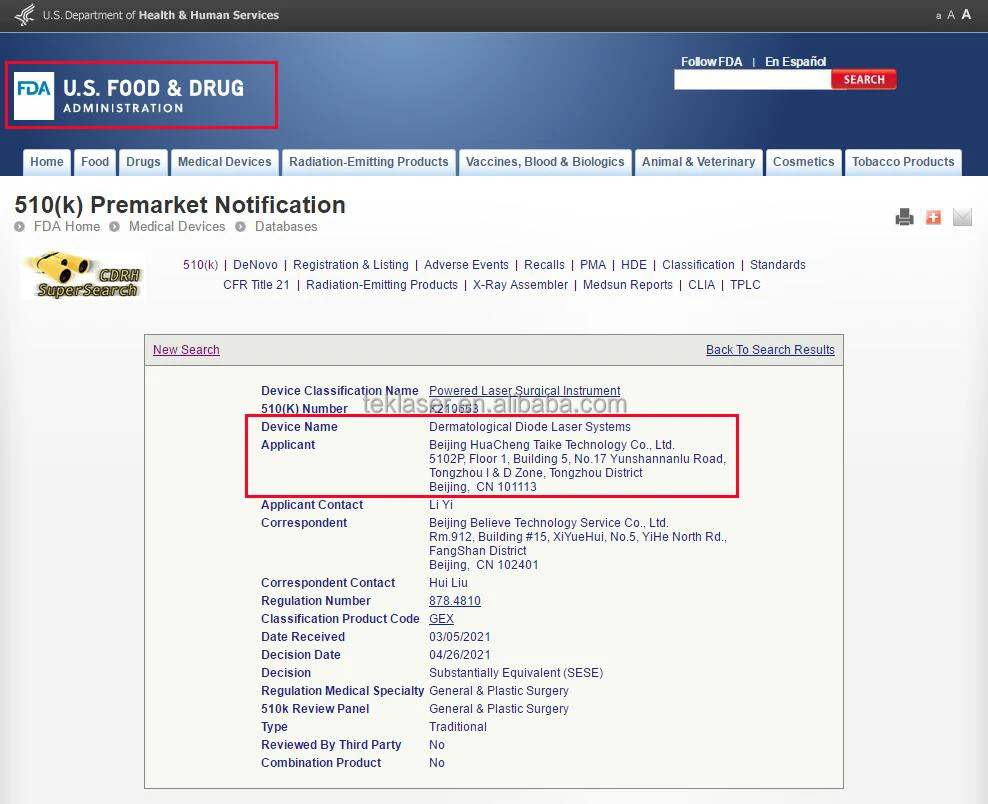Image resolution: width=988 pixels, height=804 pixels.
Task: Click Medical Devices breadcrumb
Action: pyautogui.click(x=177, y=227)
